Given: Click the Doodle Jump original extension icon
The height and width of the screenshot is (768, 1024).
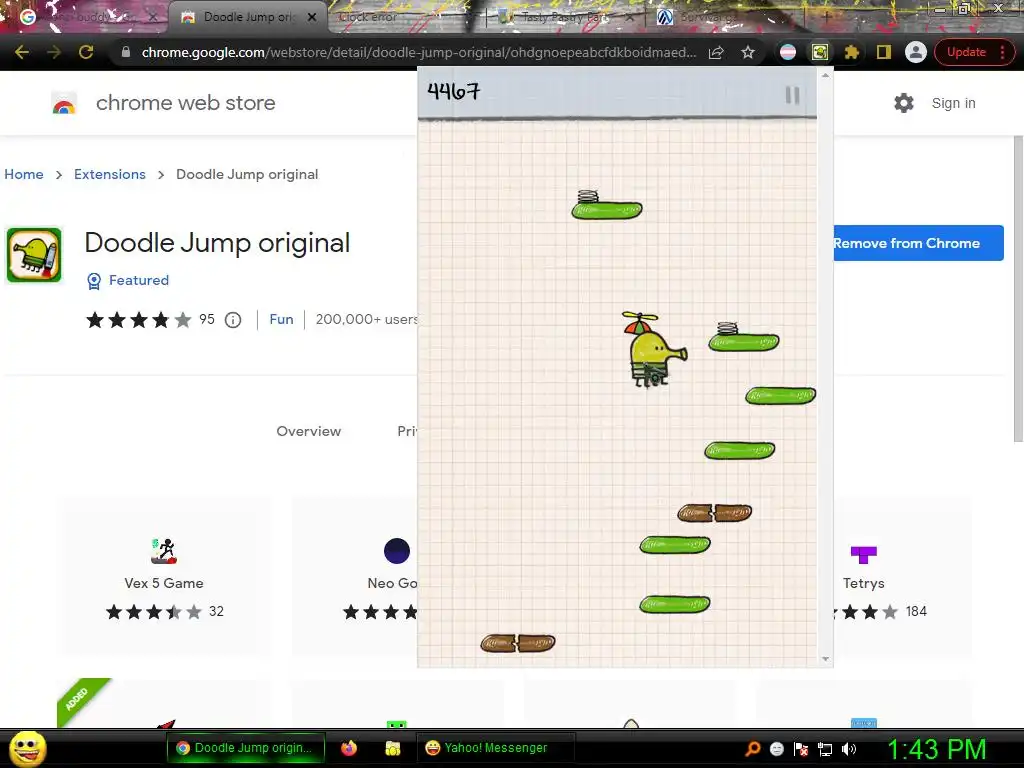Looking at the screenshot, I should pyautogui.click(x=34, y=255).
